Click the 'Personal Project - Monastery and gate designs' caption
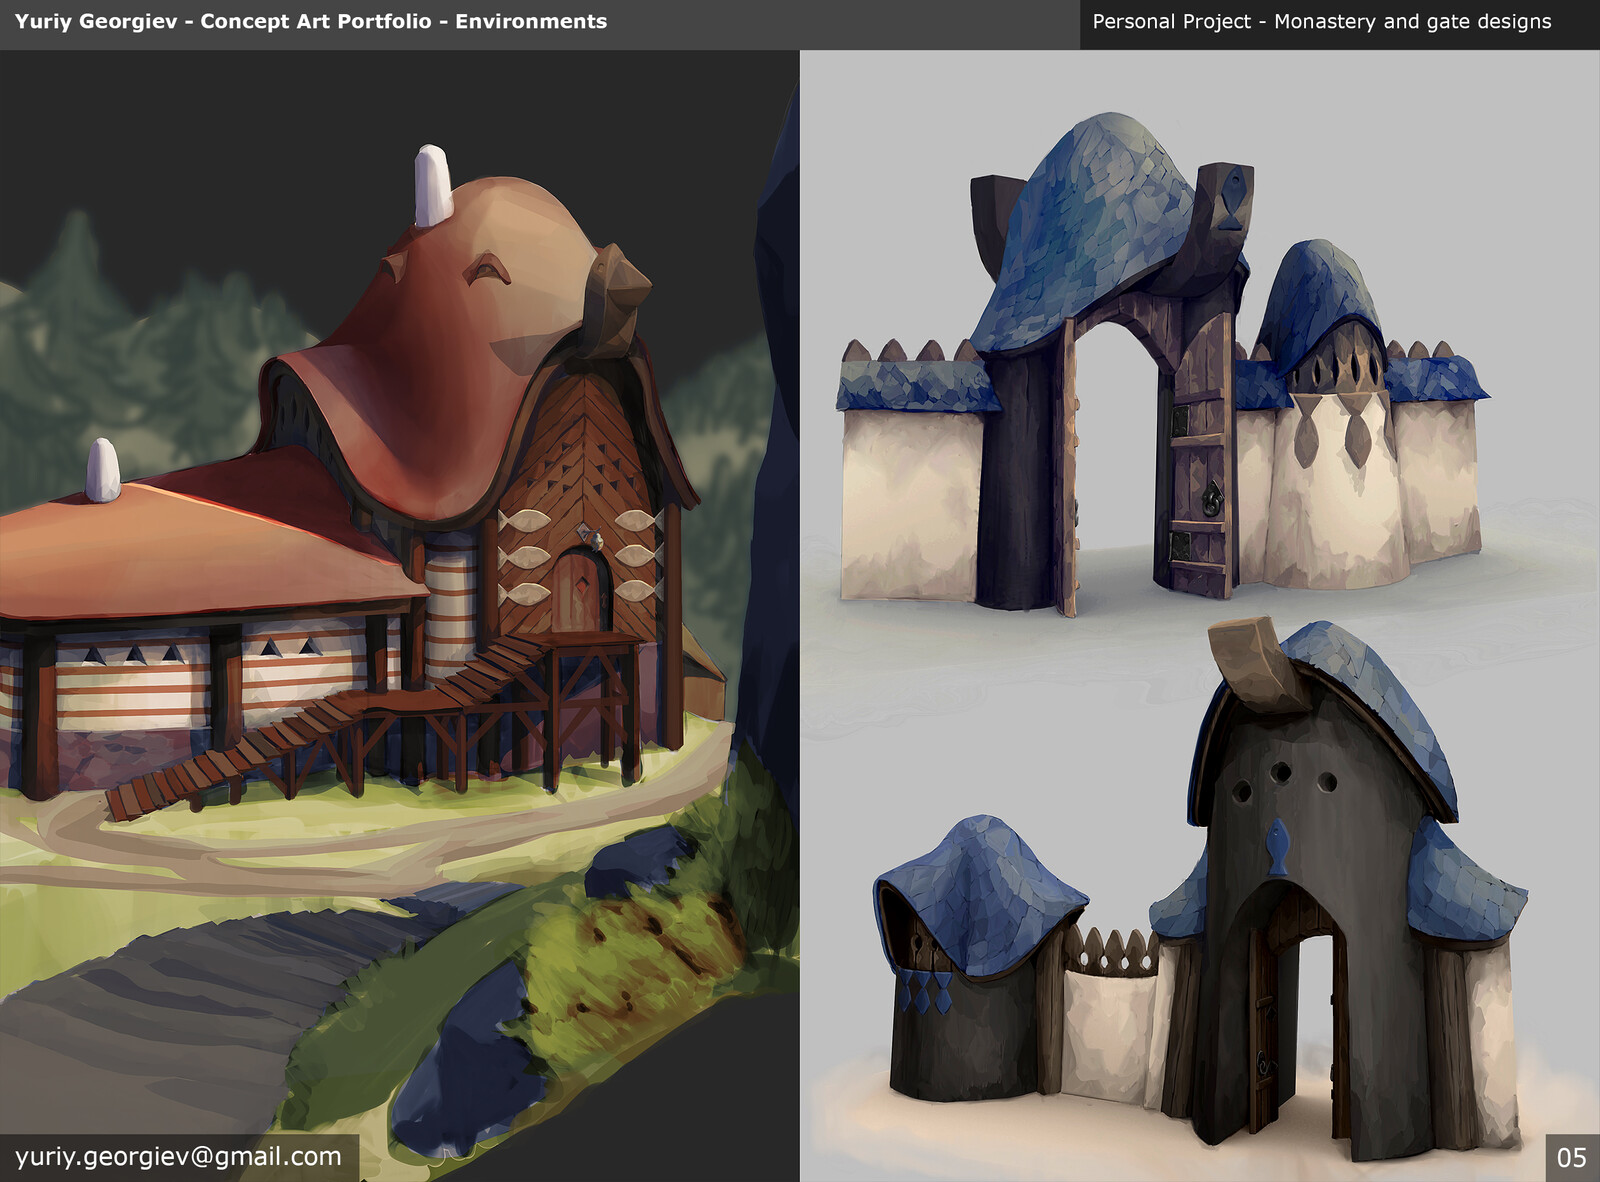The image size is (1600, 1182). coord(1322,21)
